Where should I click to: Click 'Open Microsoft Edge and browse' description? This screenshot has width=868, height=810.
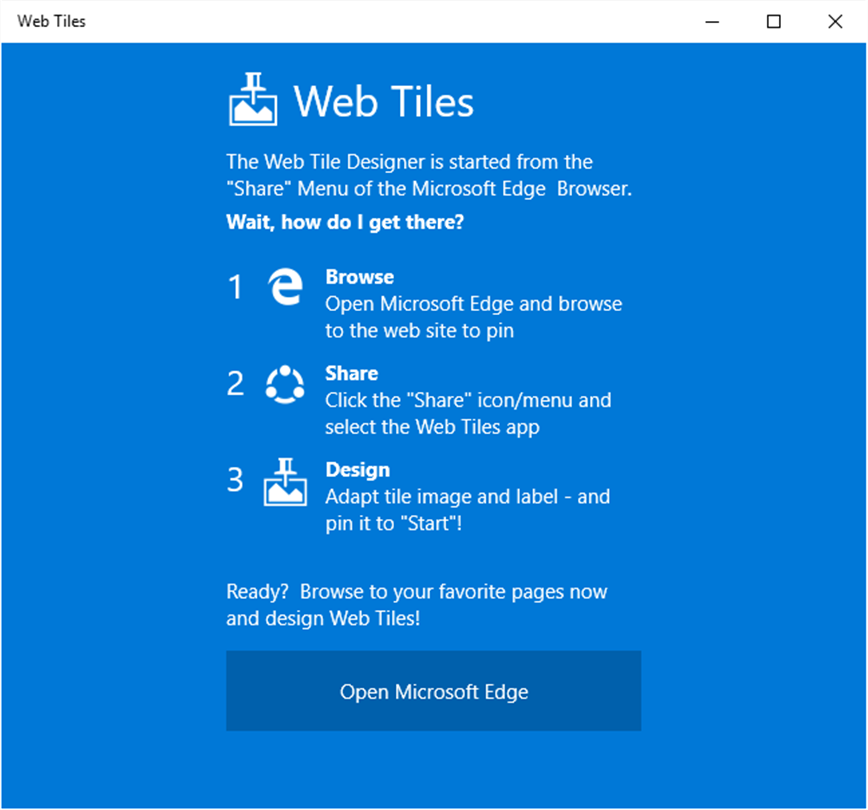[x=474, y=317]
